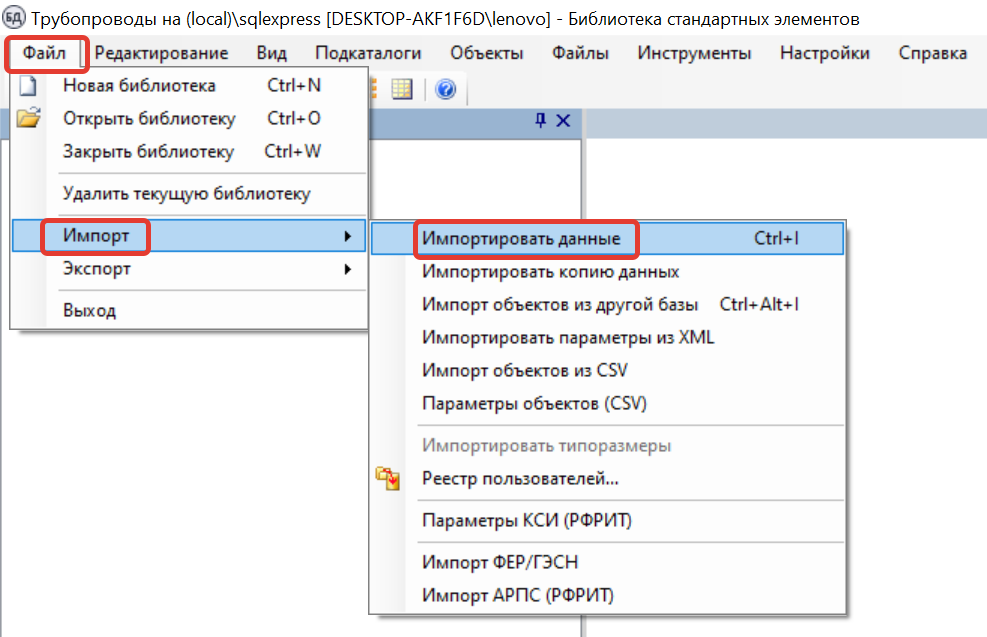
Task: Click the Реестр пользователей icon
Action: (388, 478)
